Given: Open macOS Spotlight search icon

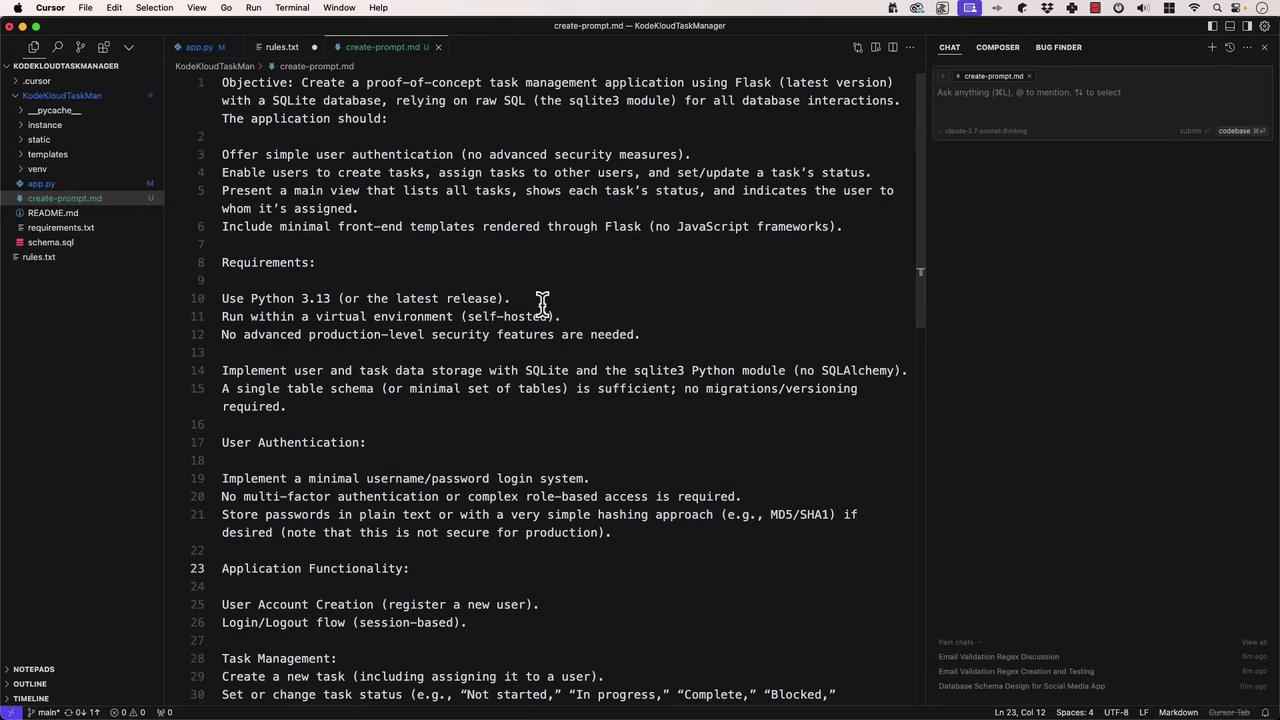Looking at the screenshot, I should point(1217,8).
